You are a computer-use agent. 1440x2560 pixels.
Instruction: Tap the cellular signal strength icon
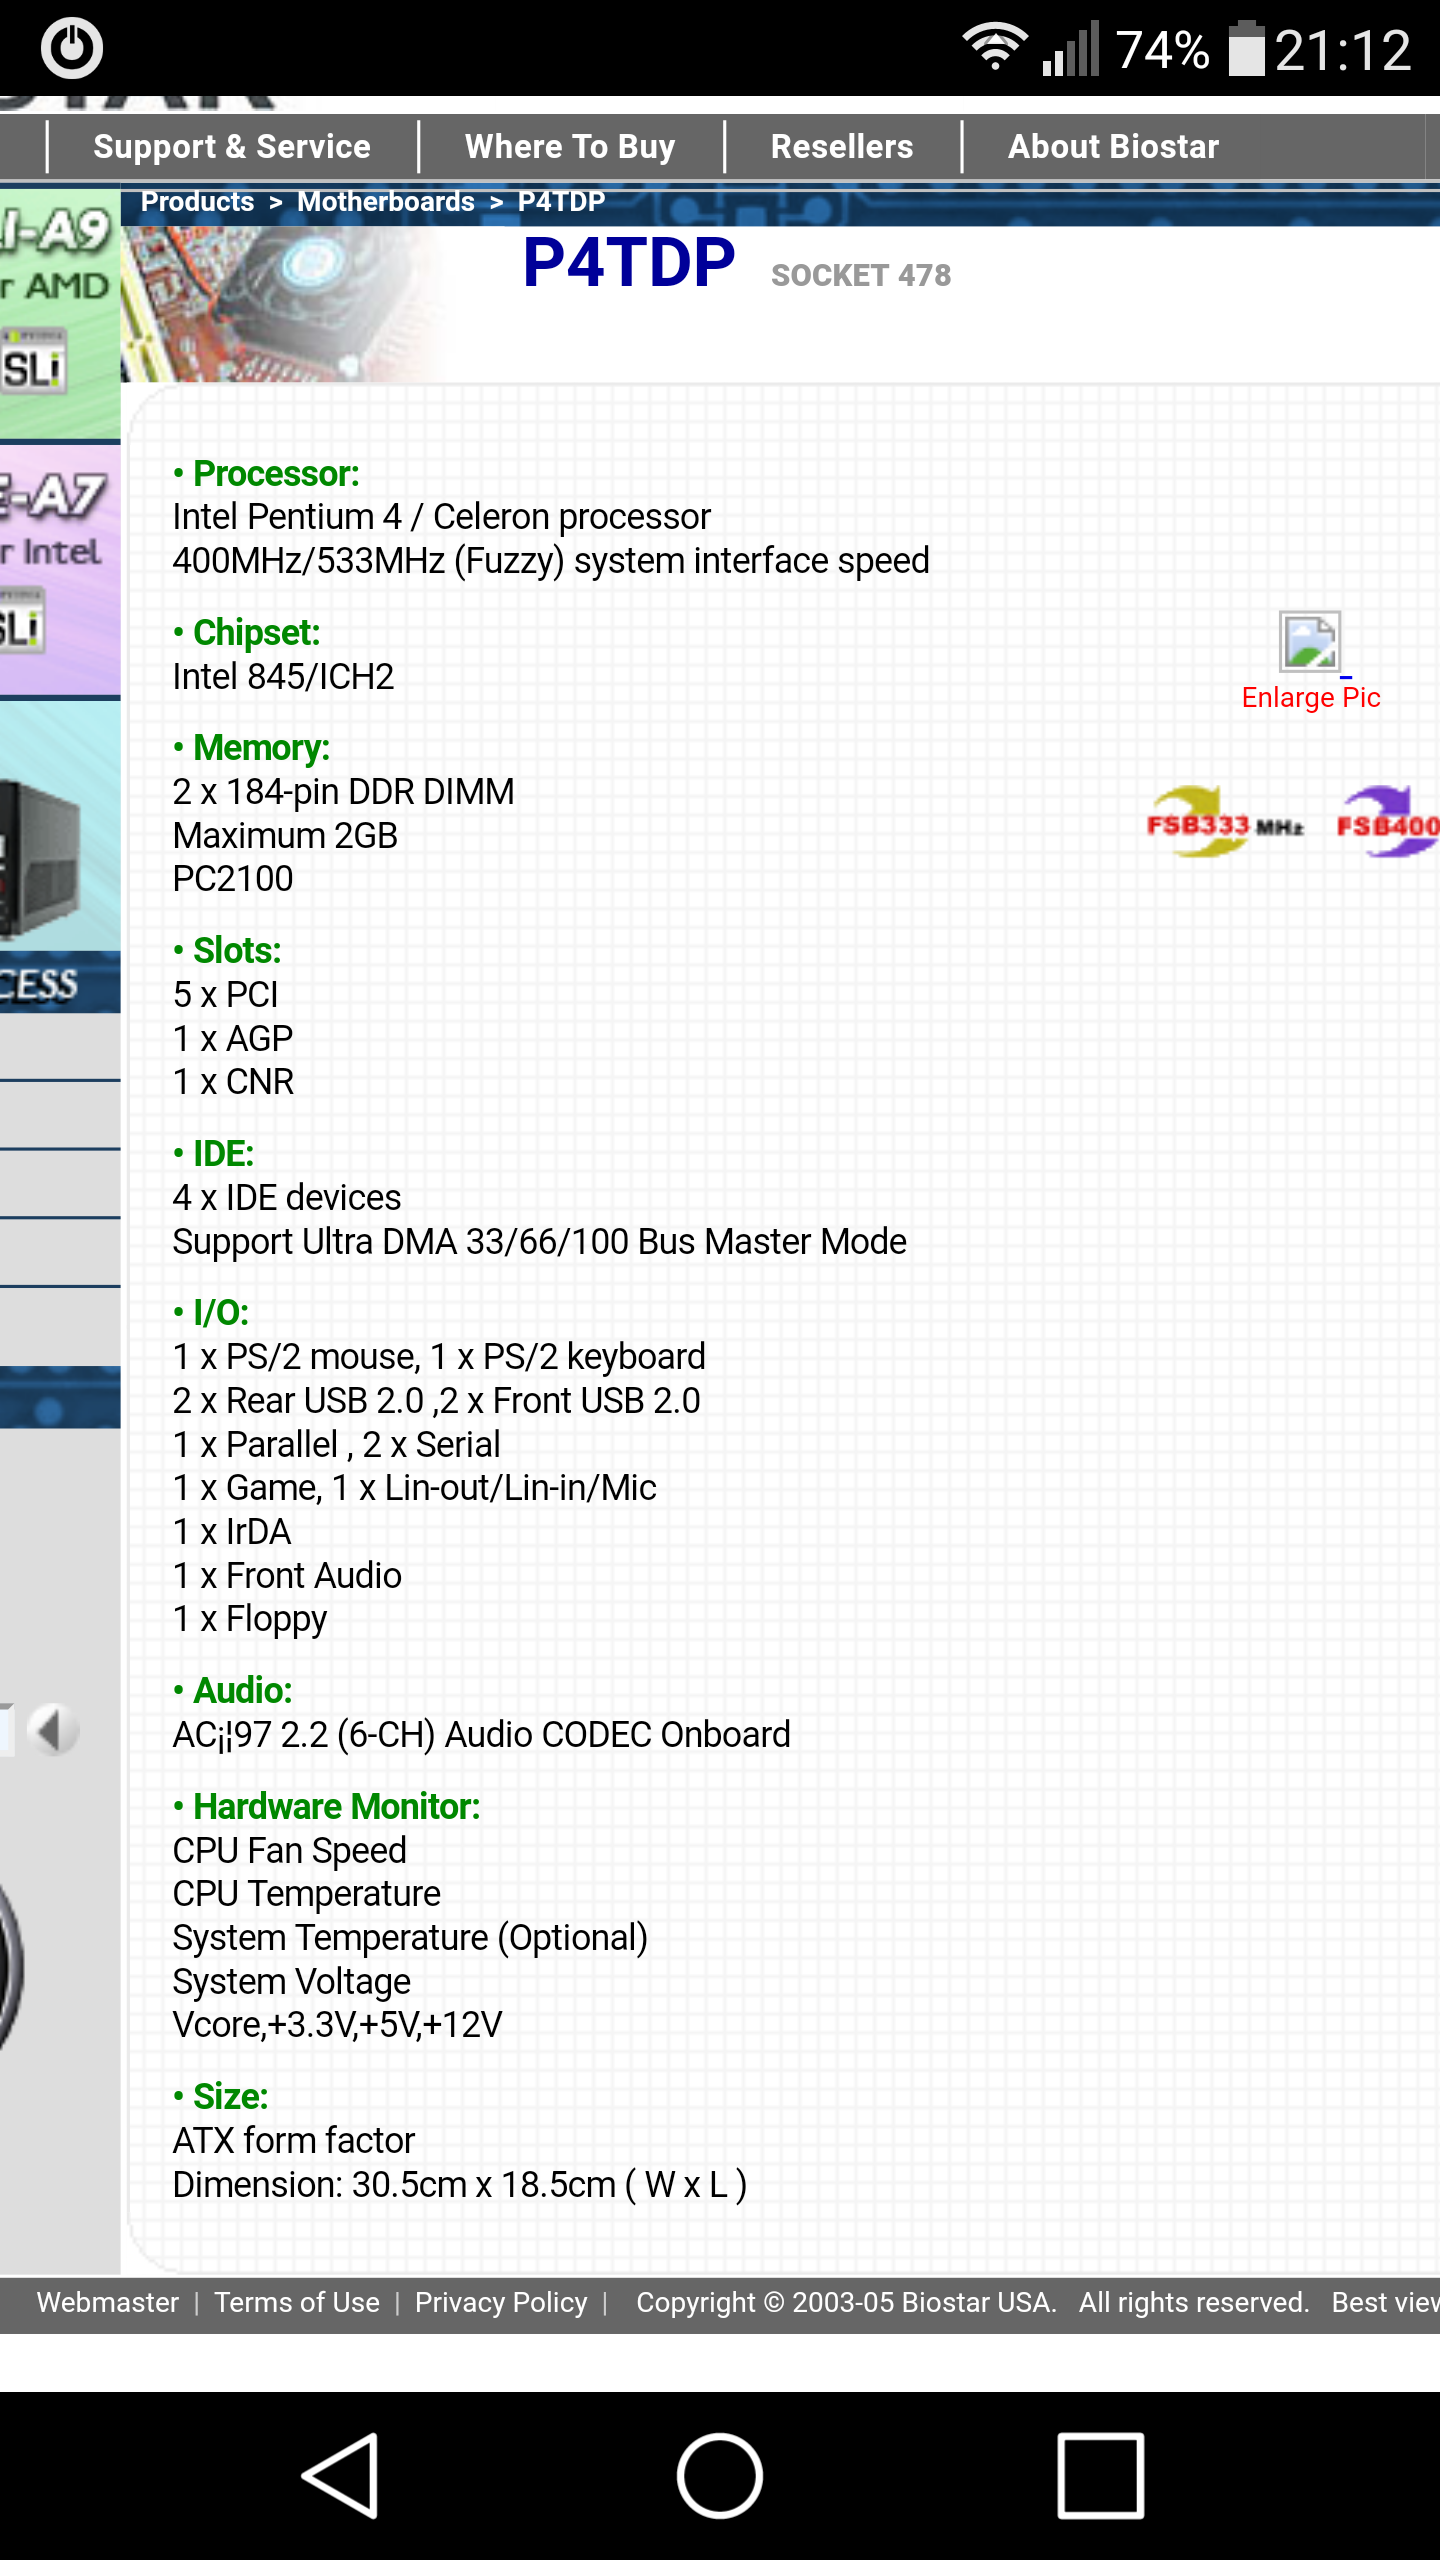pos(1070,48)
